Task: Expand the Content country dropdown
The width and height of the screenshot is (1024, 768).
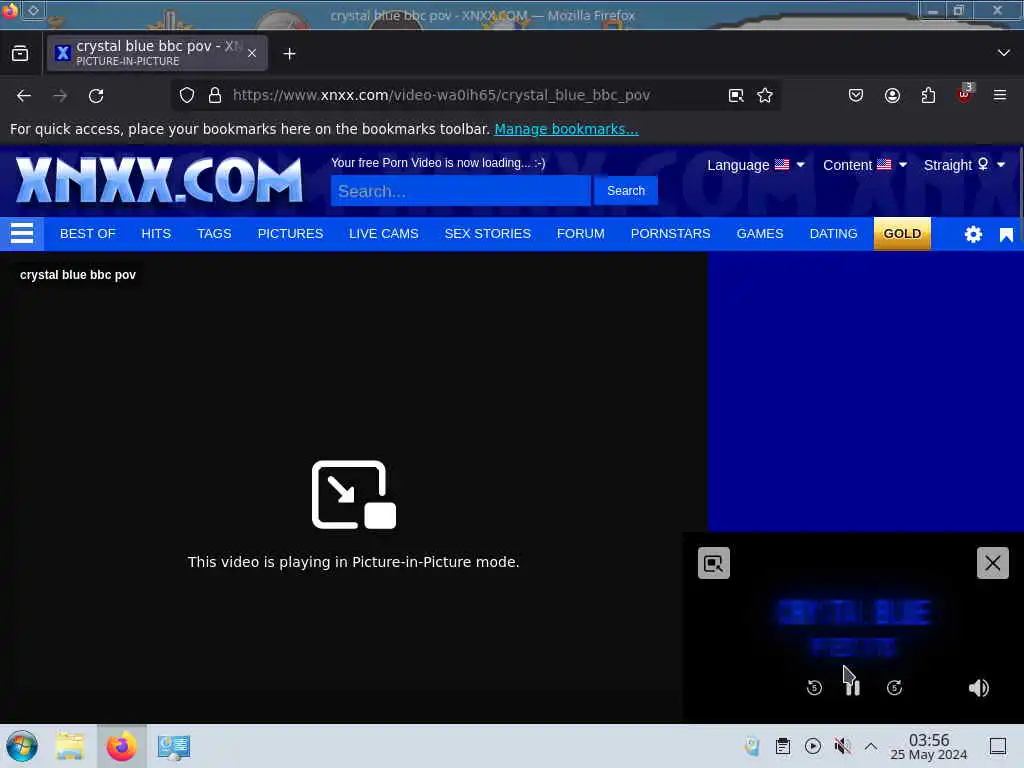Action: click(x=865, y=165)
